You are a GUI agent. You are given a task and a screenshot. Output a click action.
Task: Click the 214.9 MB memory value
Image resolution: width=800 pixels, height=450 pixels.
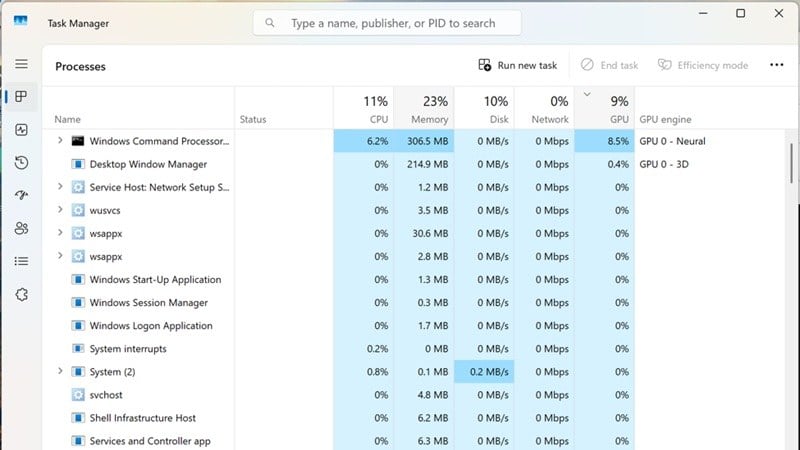click(x=428, y=164)
